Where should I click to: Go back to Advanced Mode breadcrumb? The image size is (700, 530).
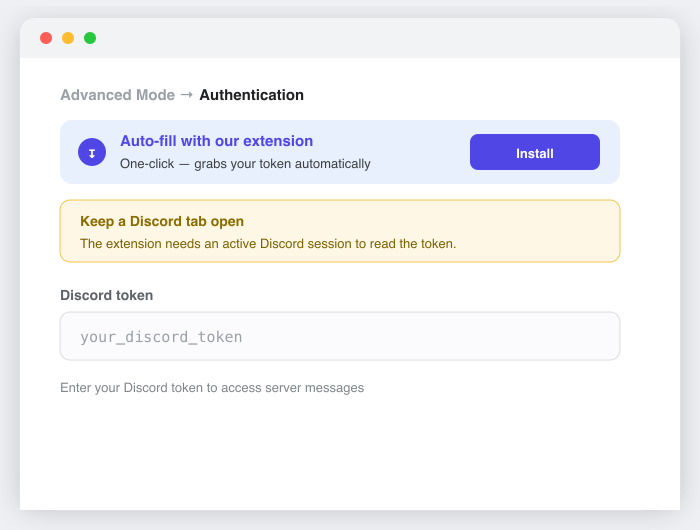coord(117,95)
